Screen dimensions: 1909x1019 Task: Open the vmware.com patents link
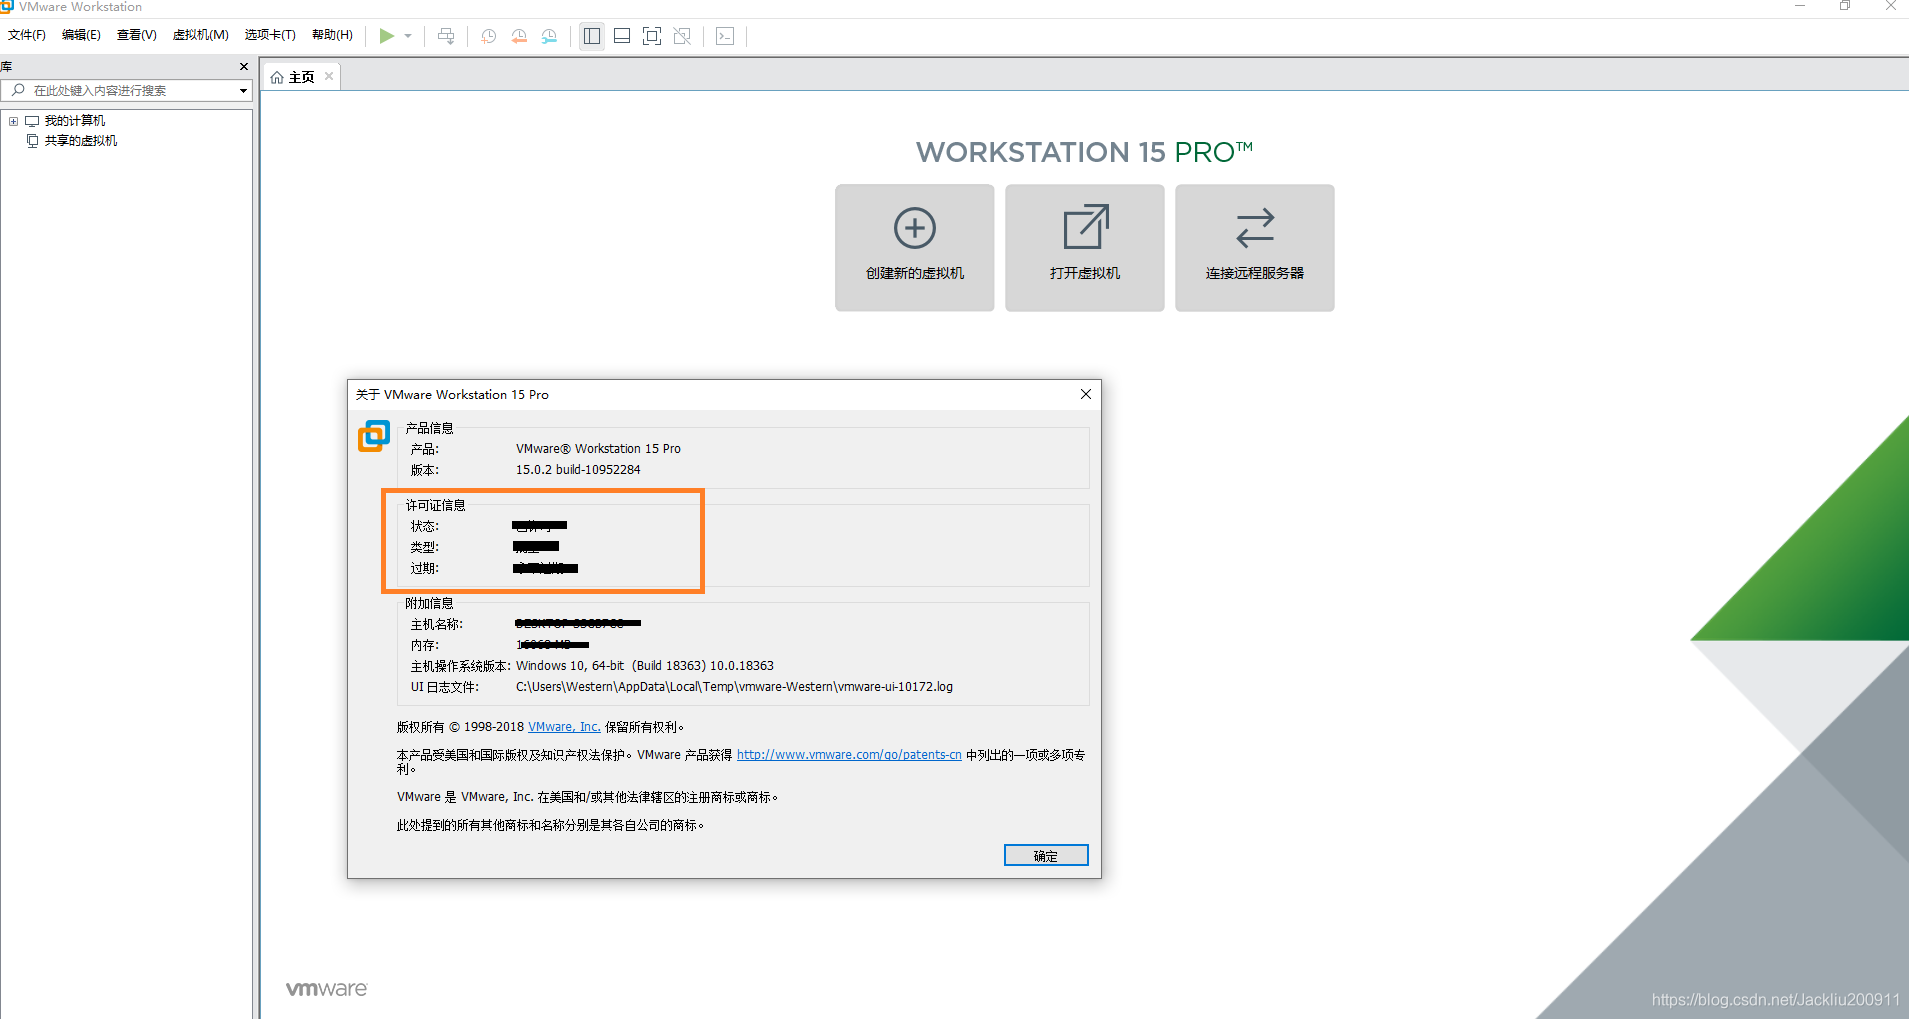tap(849, 755)
